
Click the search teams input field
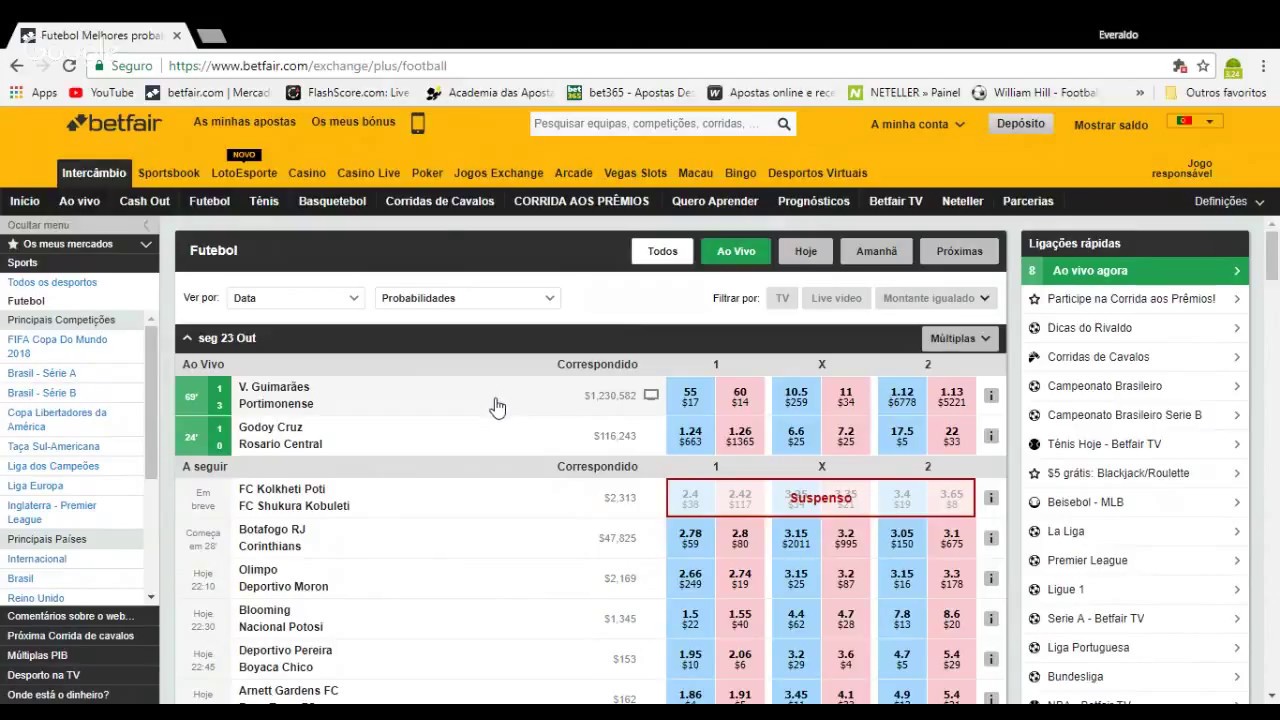point(652,124)
